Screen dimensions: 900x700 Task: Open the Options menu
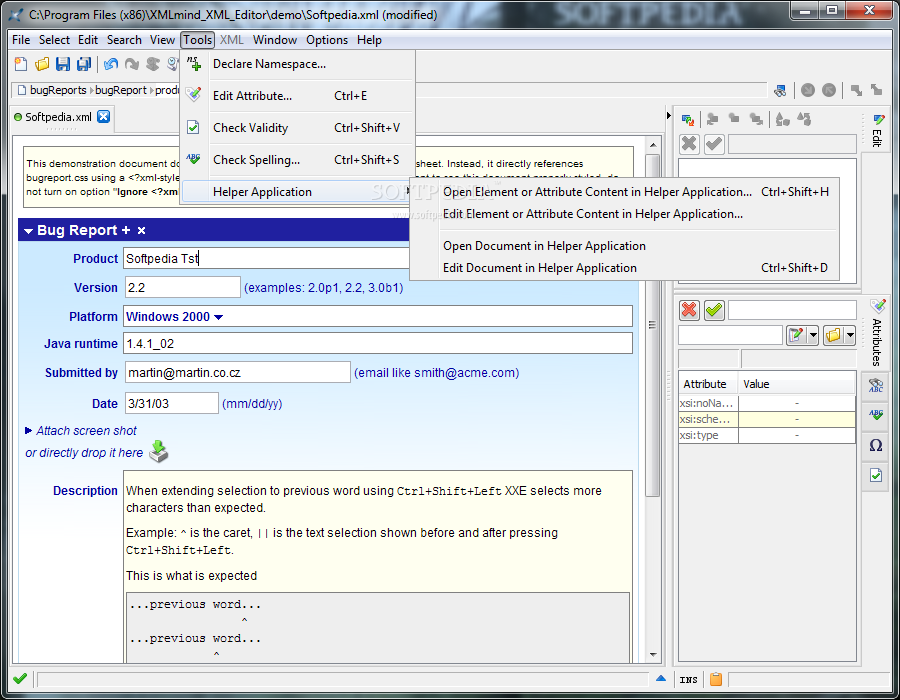327,40
